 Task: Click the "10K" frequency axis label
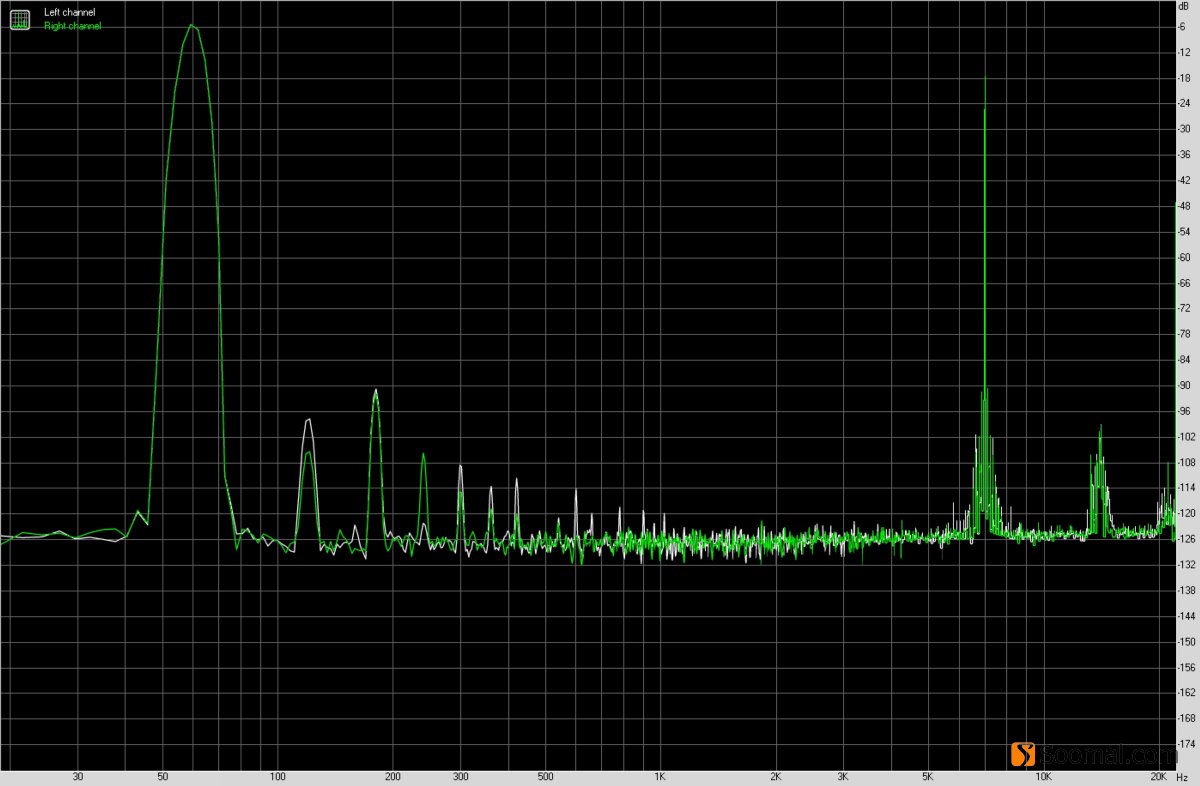tap(1043, 777)
